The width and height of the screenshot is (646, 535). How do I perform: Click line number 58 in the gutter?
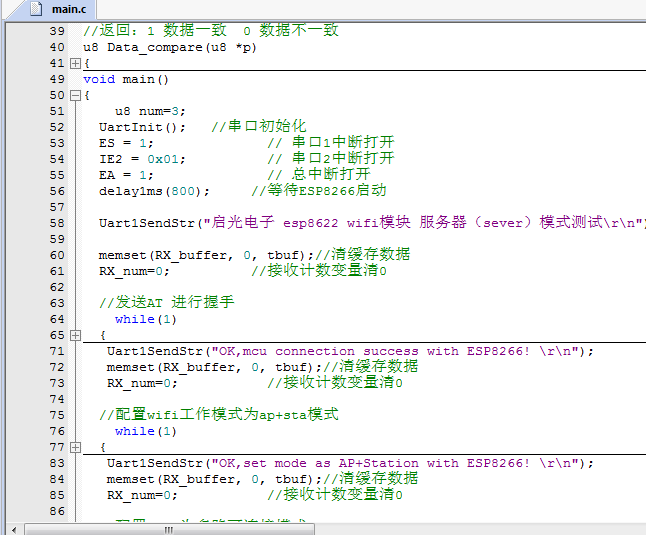point(57,223)
